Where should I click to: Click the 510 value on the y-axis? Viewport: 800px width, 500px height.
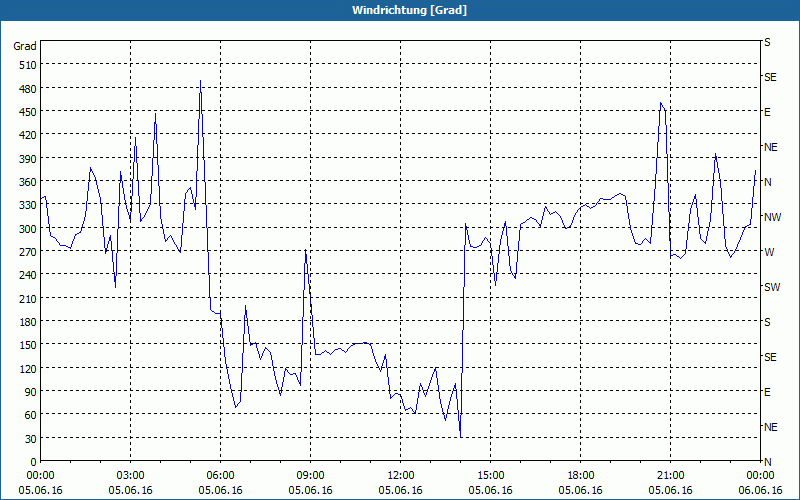(x=28, y=65)
